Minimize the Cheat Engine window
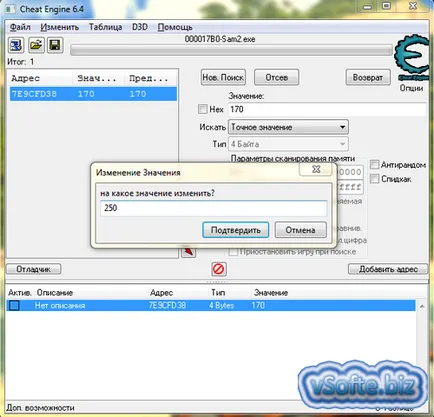The width and height of the screenshot is (434, 417). (367, 6)
